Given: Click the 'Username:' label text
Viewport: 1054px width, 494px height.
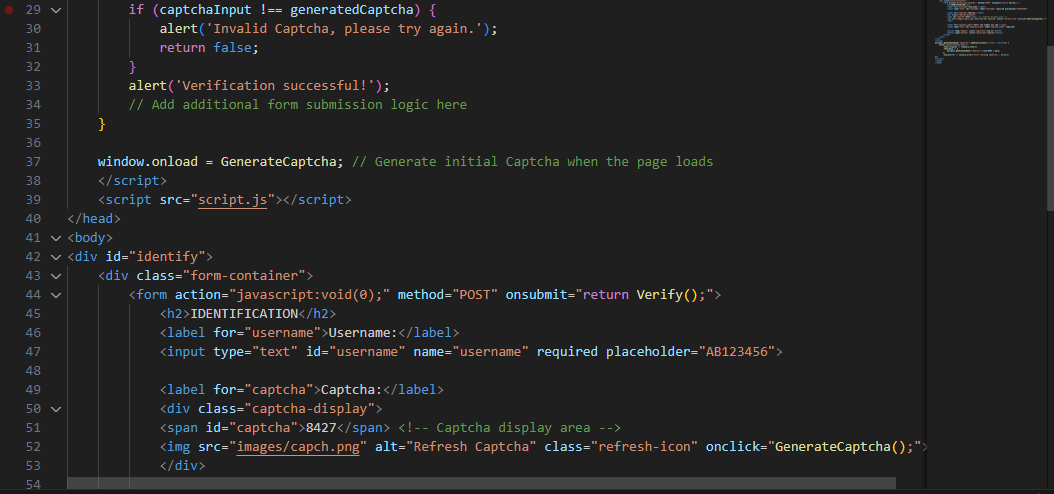Looking at the screenshot, I should tap(363, 333).
